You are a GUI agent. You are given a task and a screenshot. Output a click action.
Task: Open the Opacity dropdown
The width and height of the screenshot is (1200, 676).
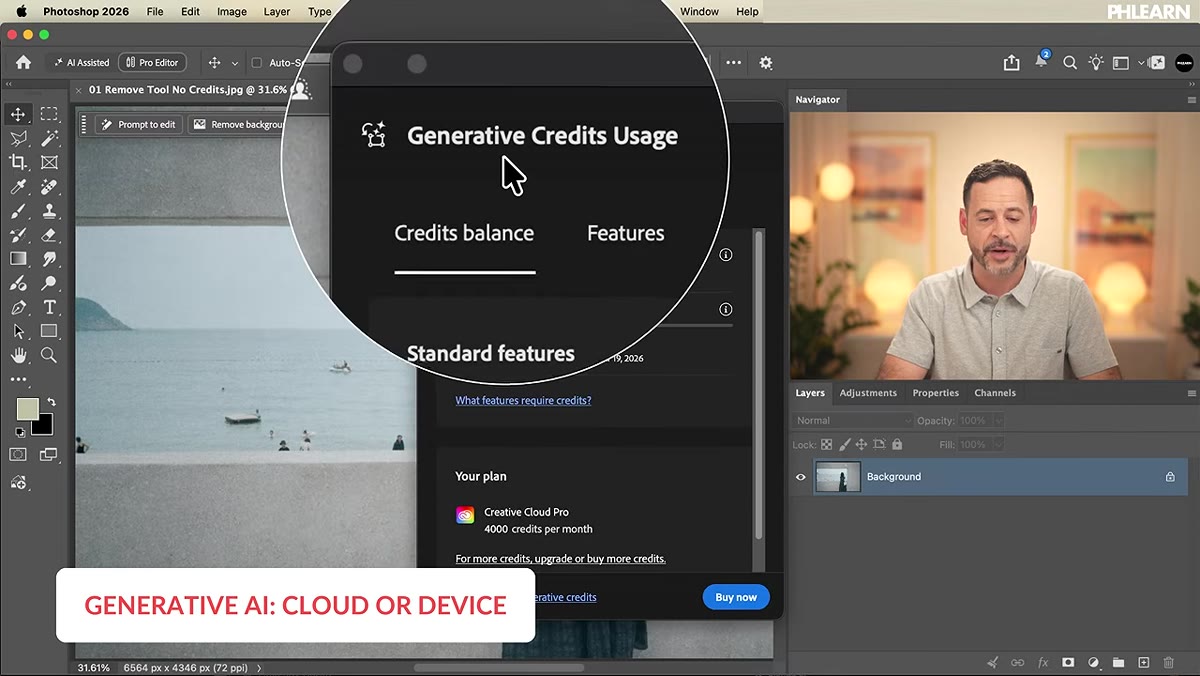998,421
